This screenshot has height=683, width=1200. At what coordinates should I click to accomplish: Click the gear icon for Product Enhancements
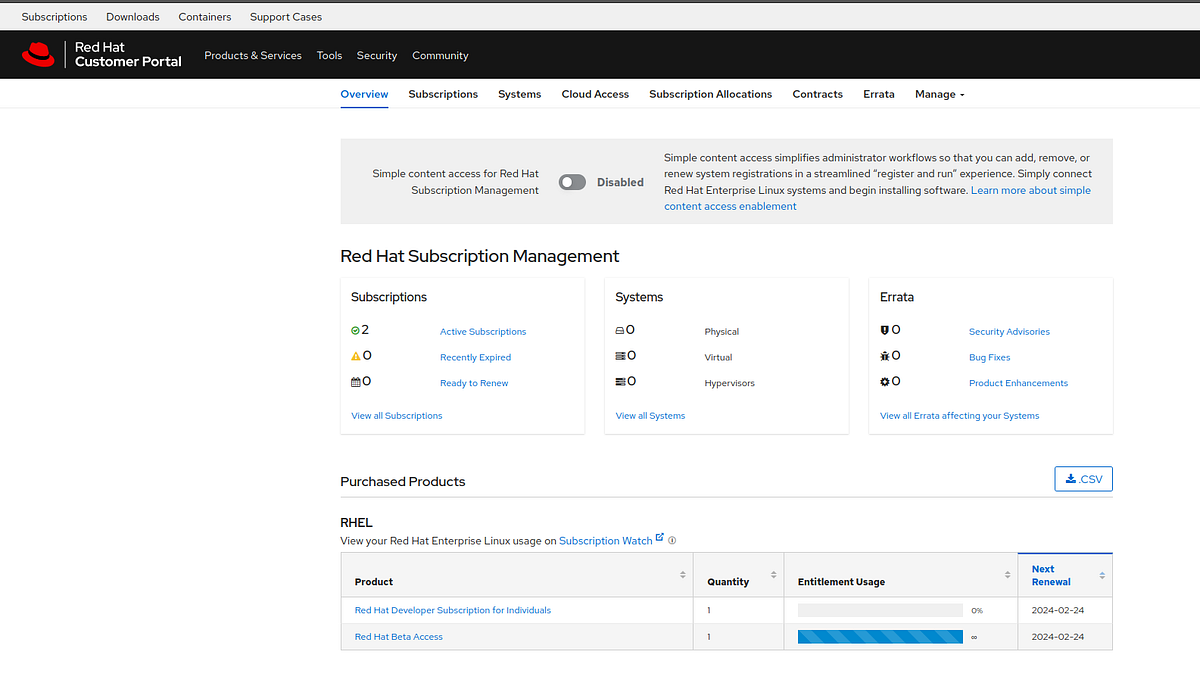pos(885,381)
